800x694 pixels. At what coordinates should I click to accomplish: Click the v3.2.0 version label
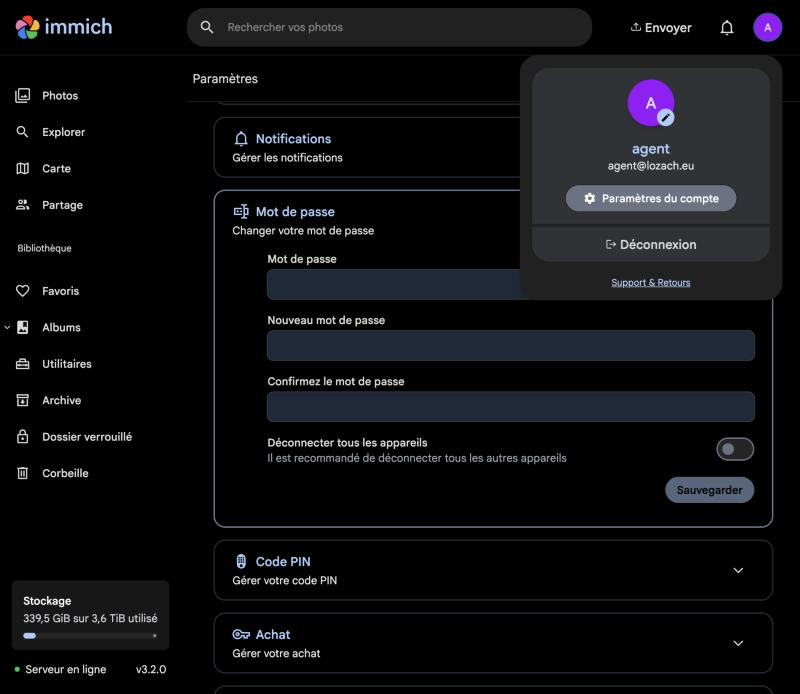coord(151,670)
